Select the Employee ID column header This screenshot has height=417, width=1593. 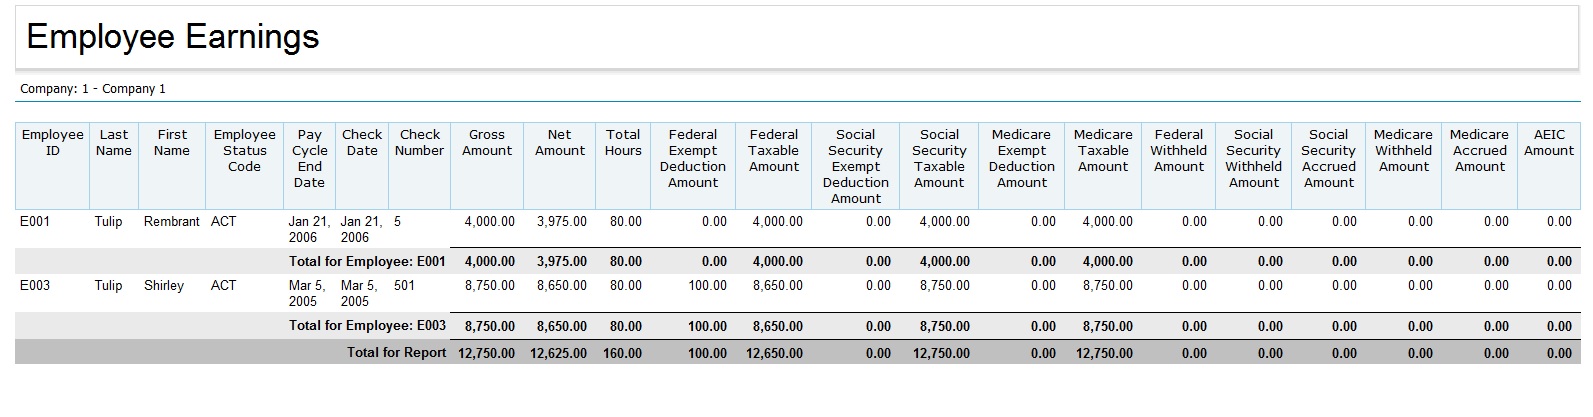pos(53,143)
